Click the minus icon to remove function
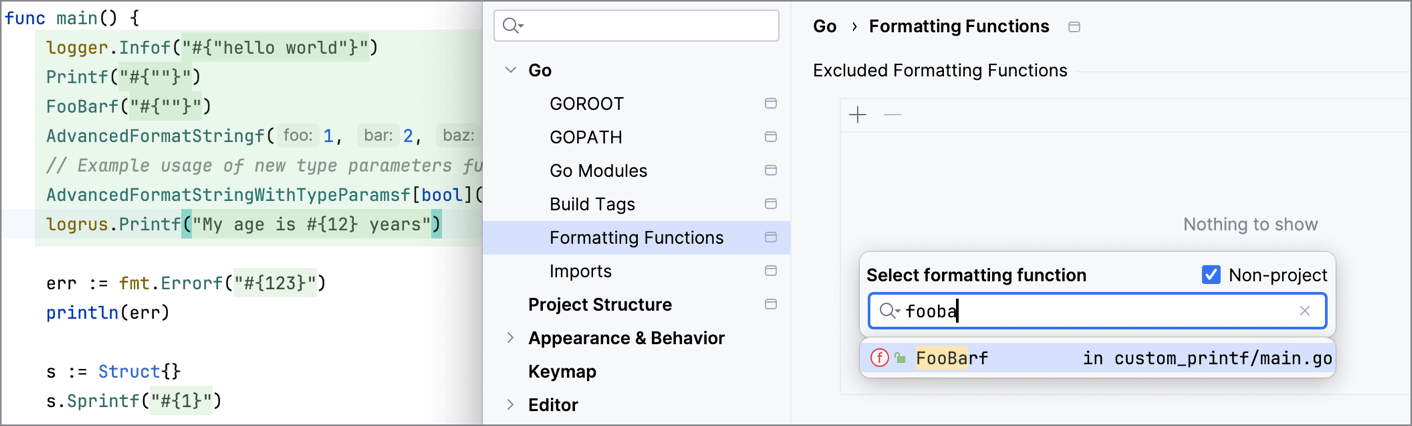 [892, 115]
